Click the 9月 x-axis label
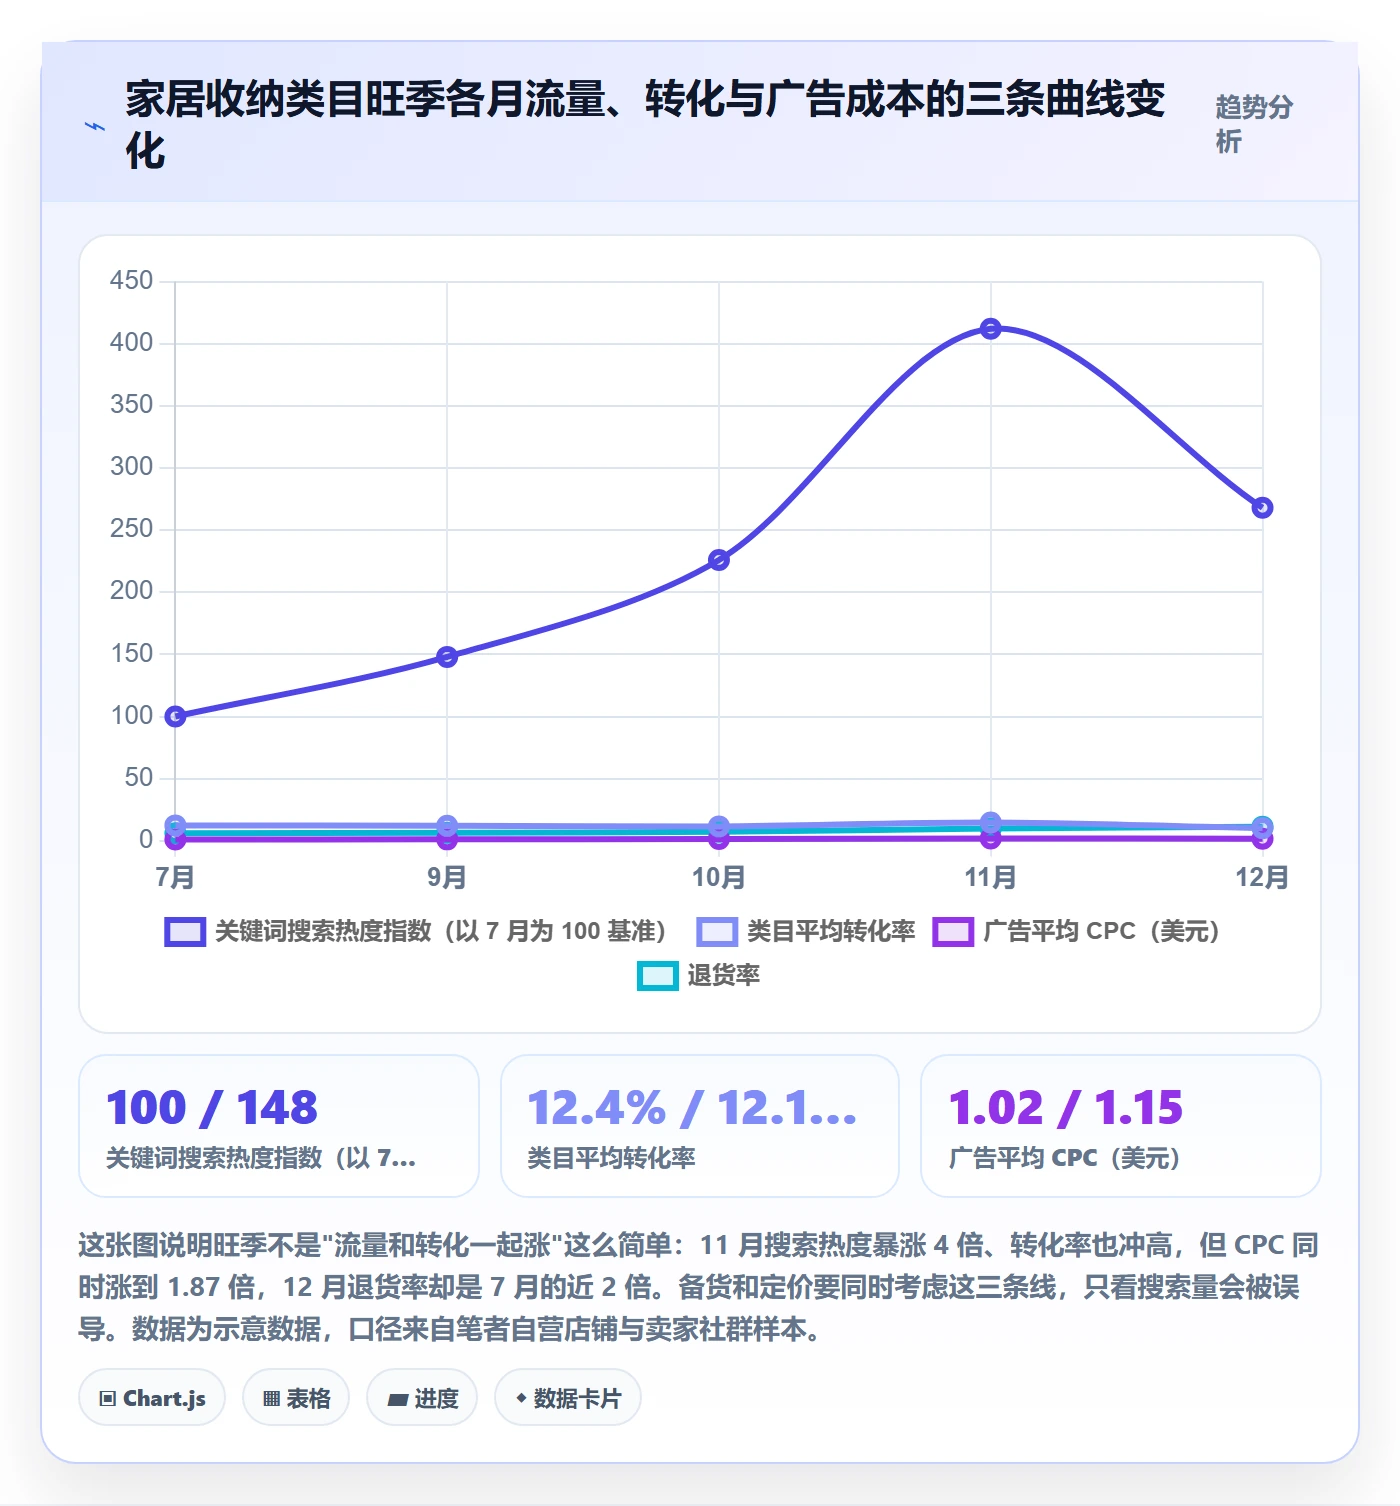The height and width of the screenshot is (1506, 1400). pos(447,878)
